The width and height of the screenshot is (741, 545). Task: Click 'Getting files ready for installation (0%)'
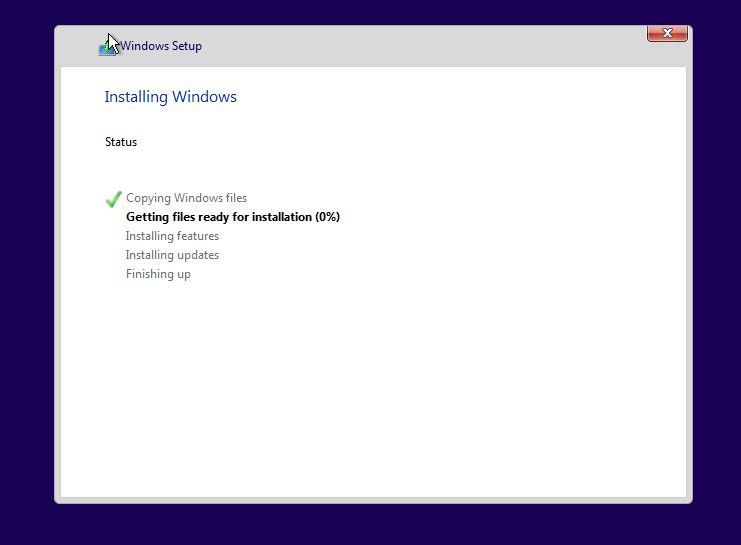tap(233, 217)
